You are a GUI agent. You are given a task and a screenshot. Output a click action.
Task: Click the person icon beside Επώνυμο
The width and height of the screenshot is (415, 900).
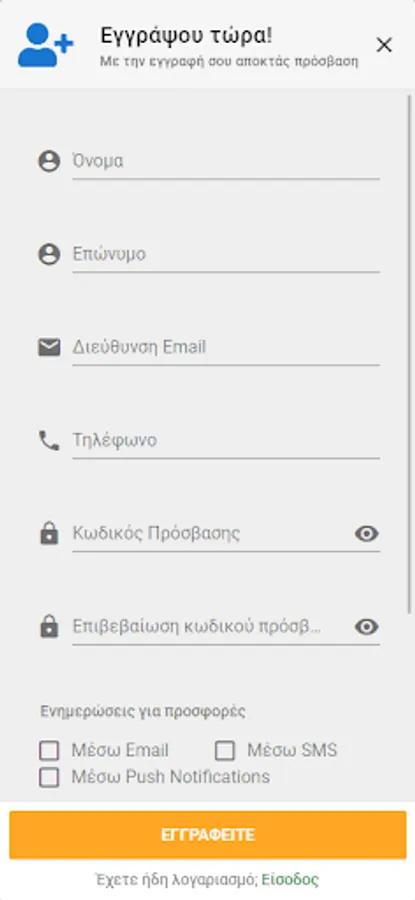point(49,254)
